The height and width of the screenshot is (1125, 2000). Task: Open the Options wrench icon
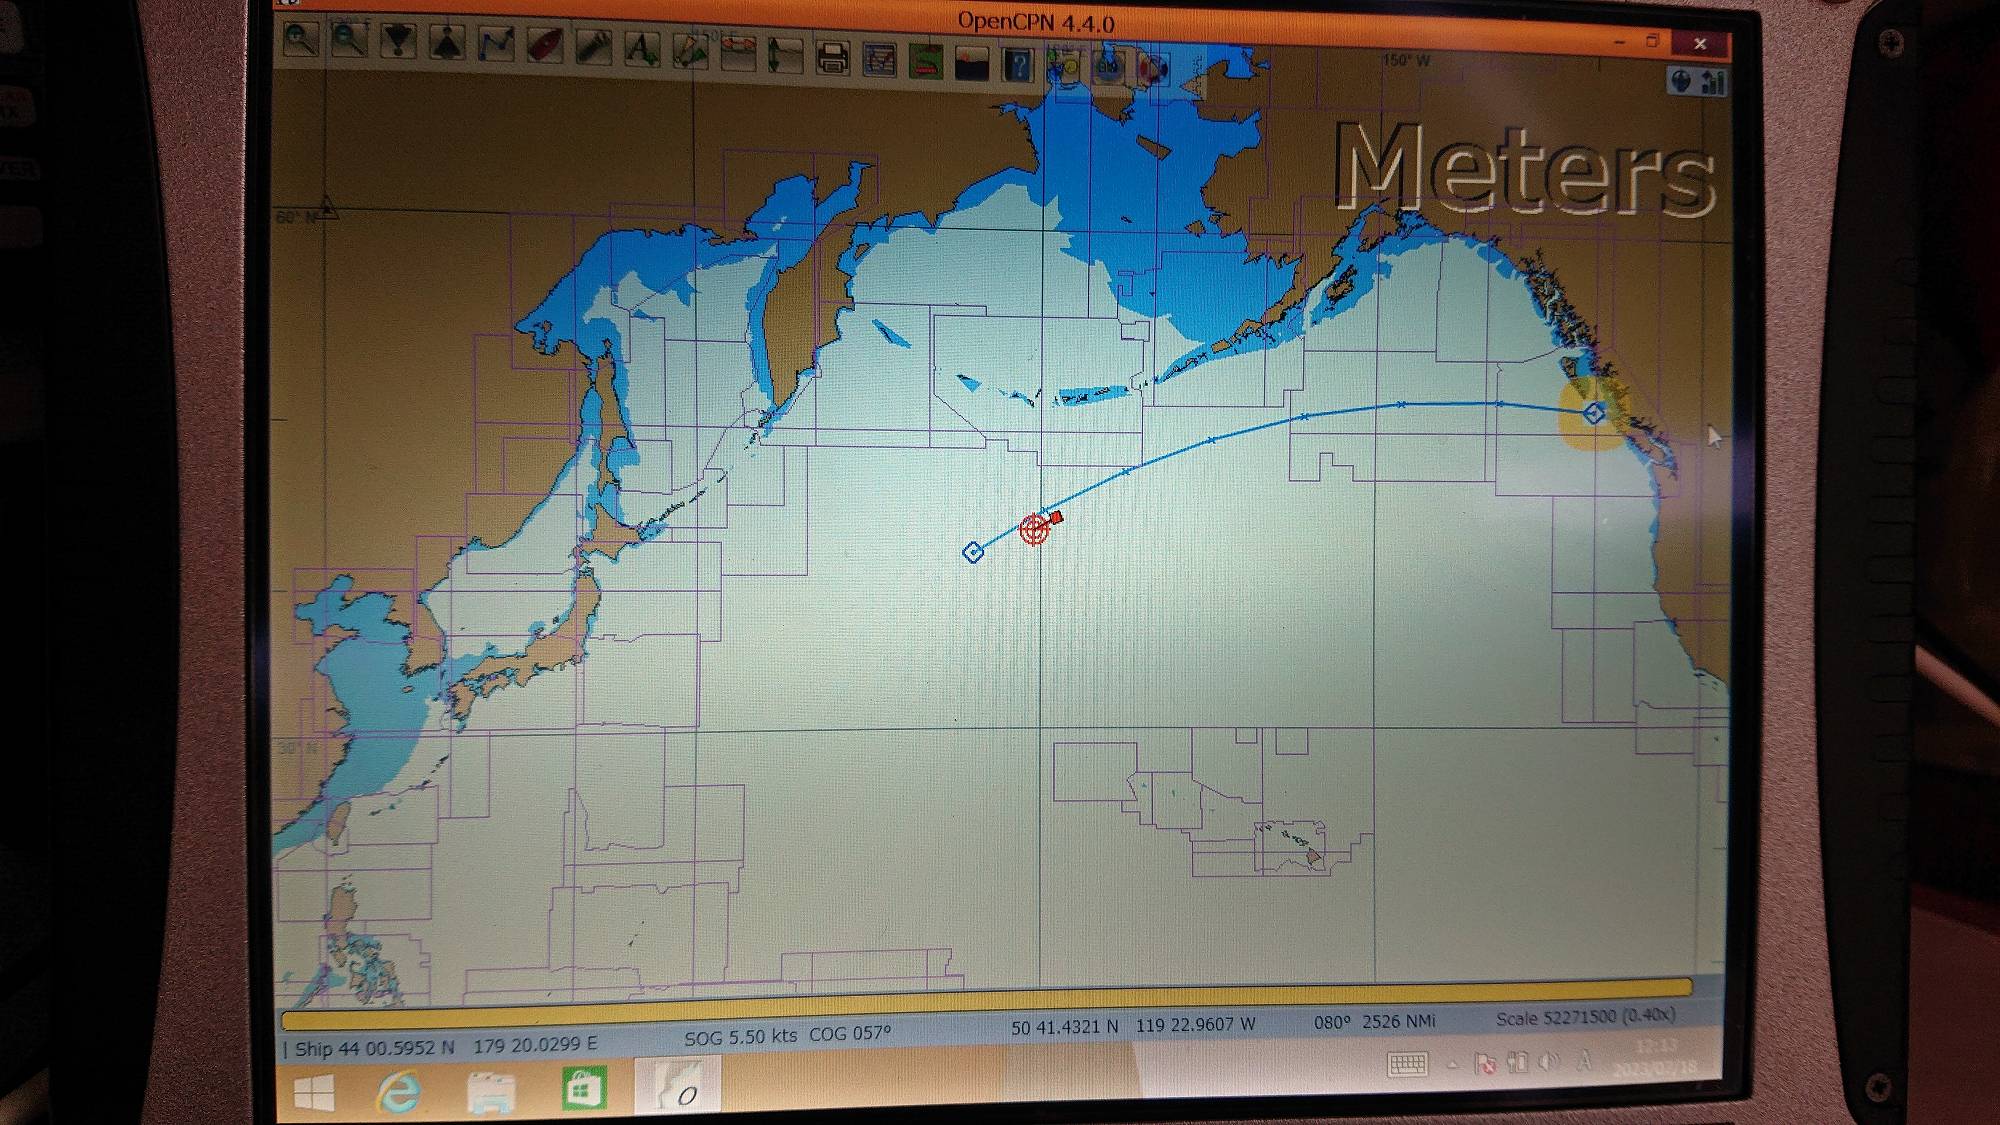(x=593, y=47)
